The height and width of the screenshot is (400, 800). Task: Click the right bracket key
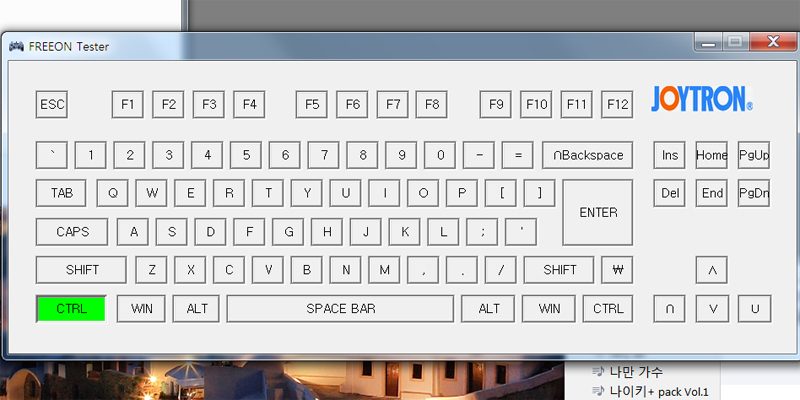point(539,193)
